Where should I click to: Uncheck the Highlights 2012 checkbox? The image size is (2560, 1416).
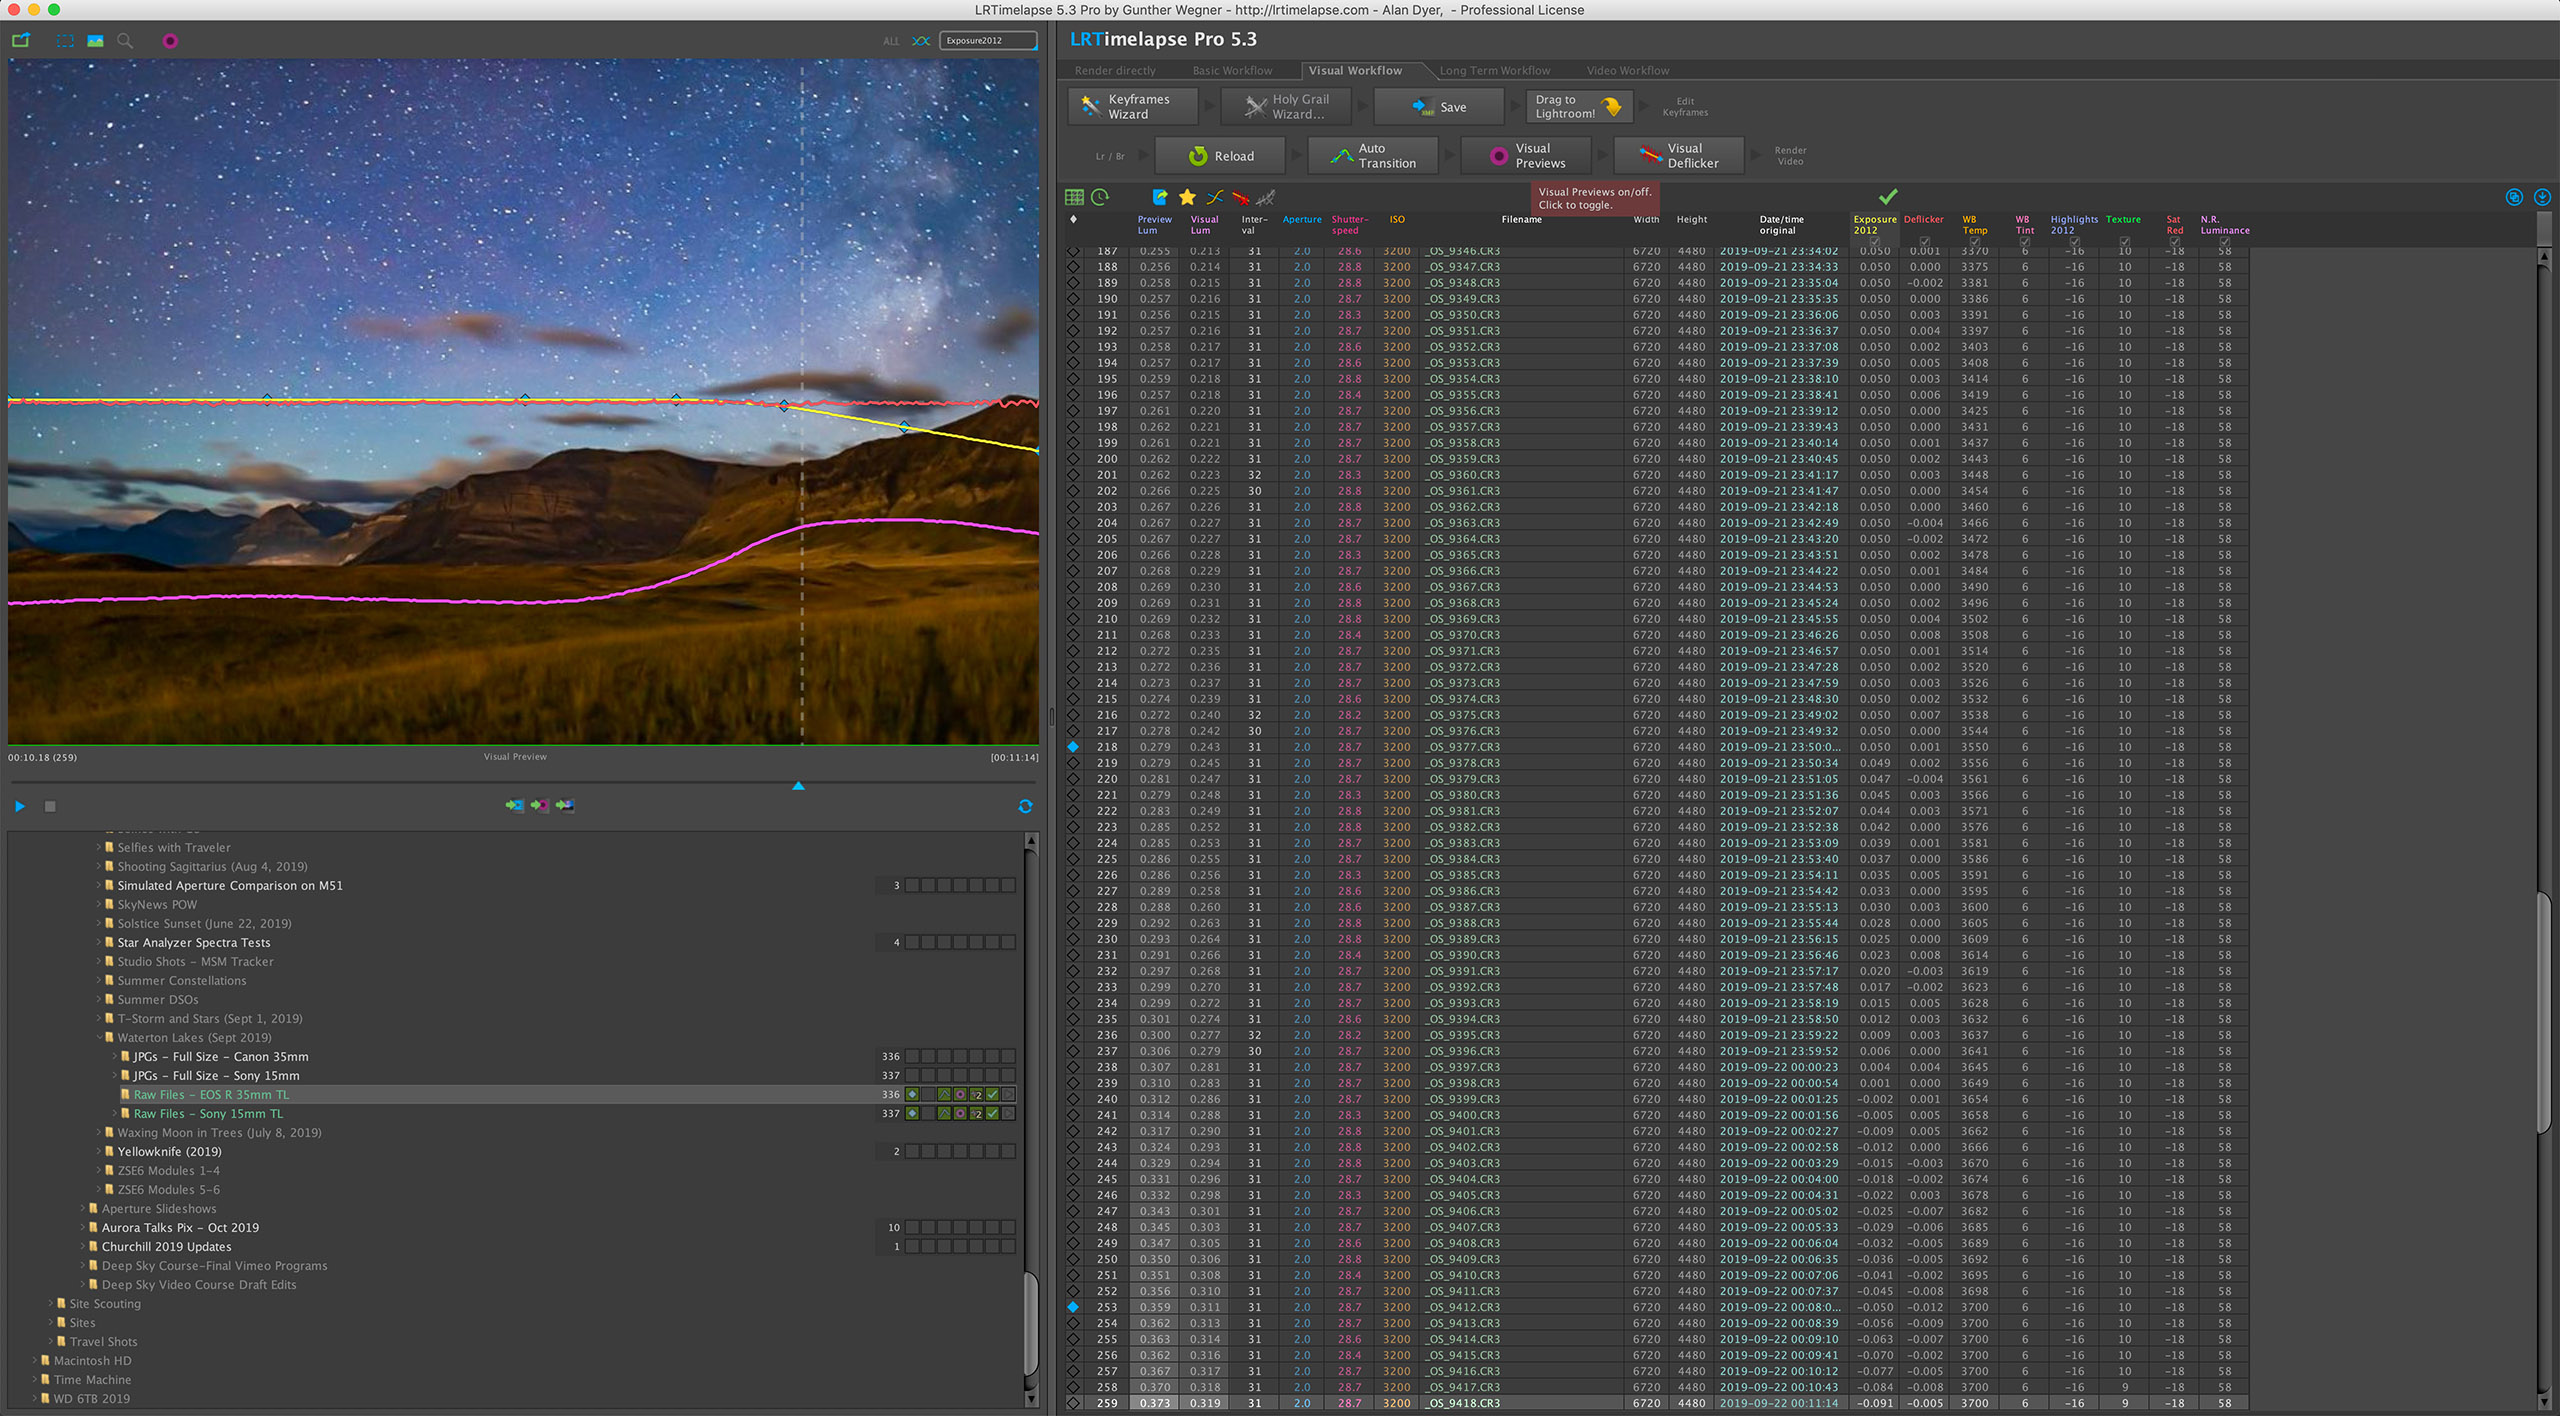2075,240
